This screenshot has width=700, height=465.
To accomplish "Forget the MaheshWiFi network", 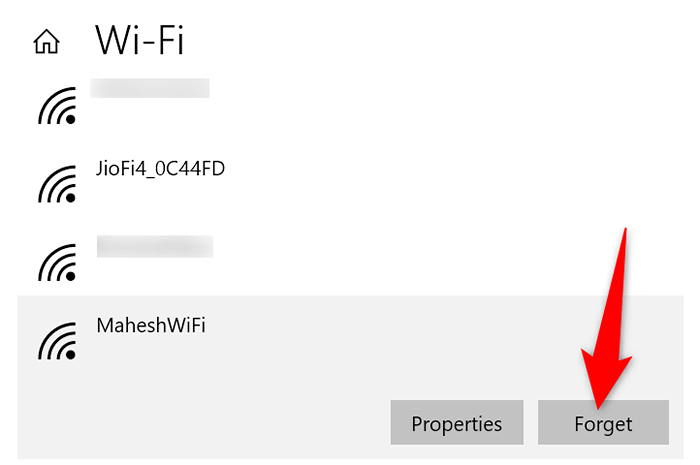I will 603,422.
